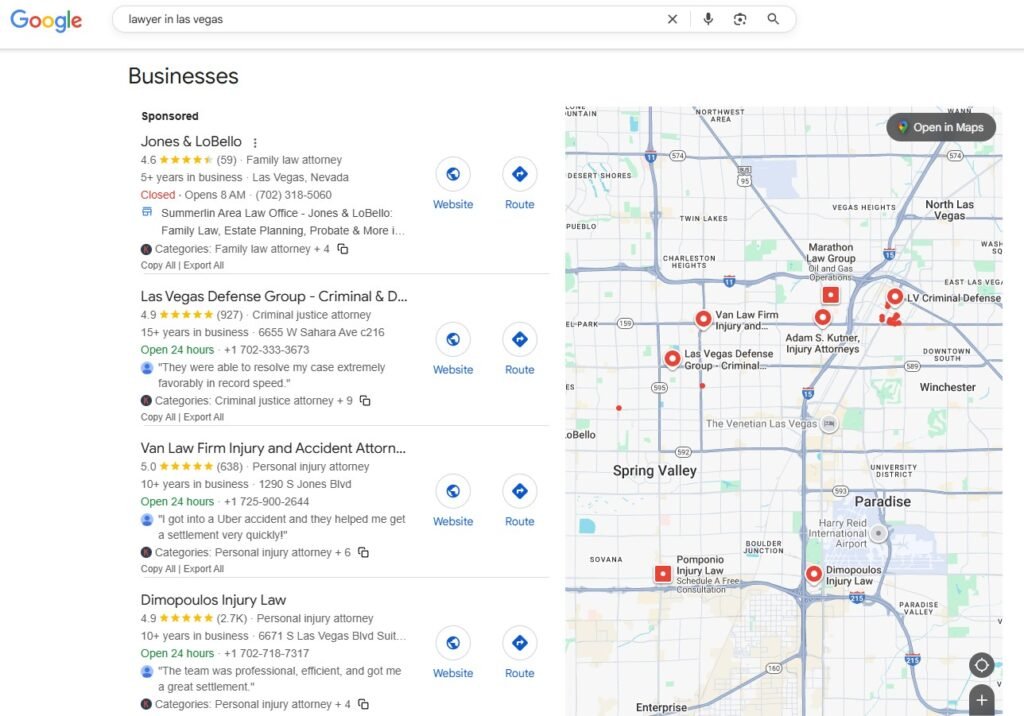Click Copy All under Las Vegas Defense Group
This screenshot has width=1024, height=716.
point(158,418)
